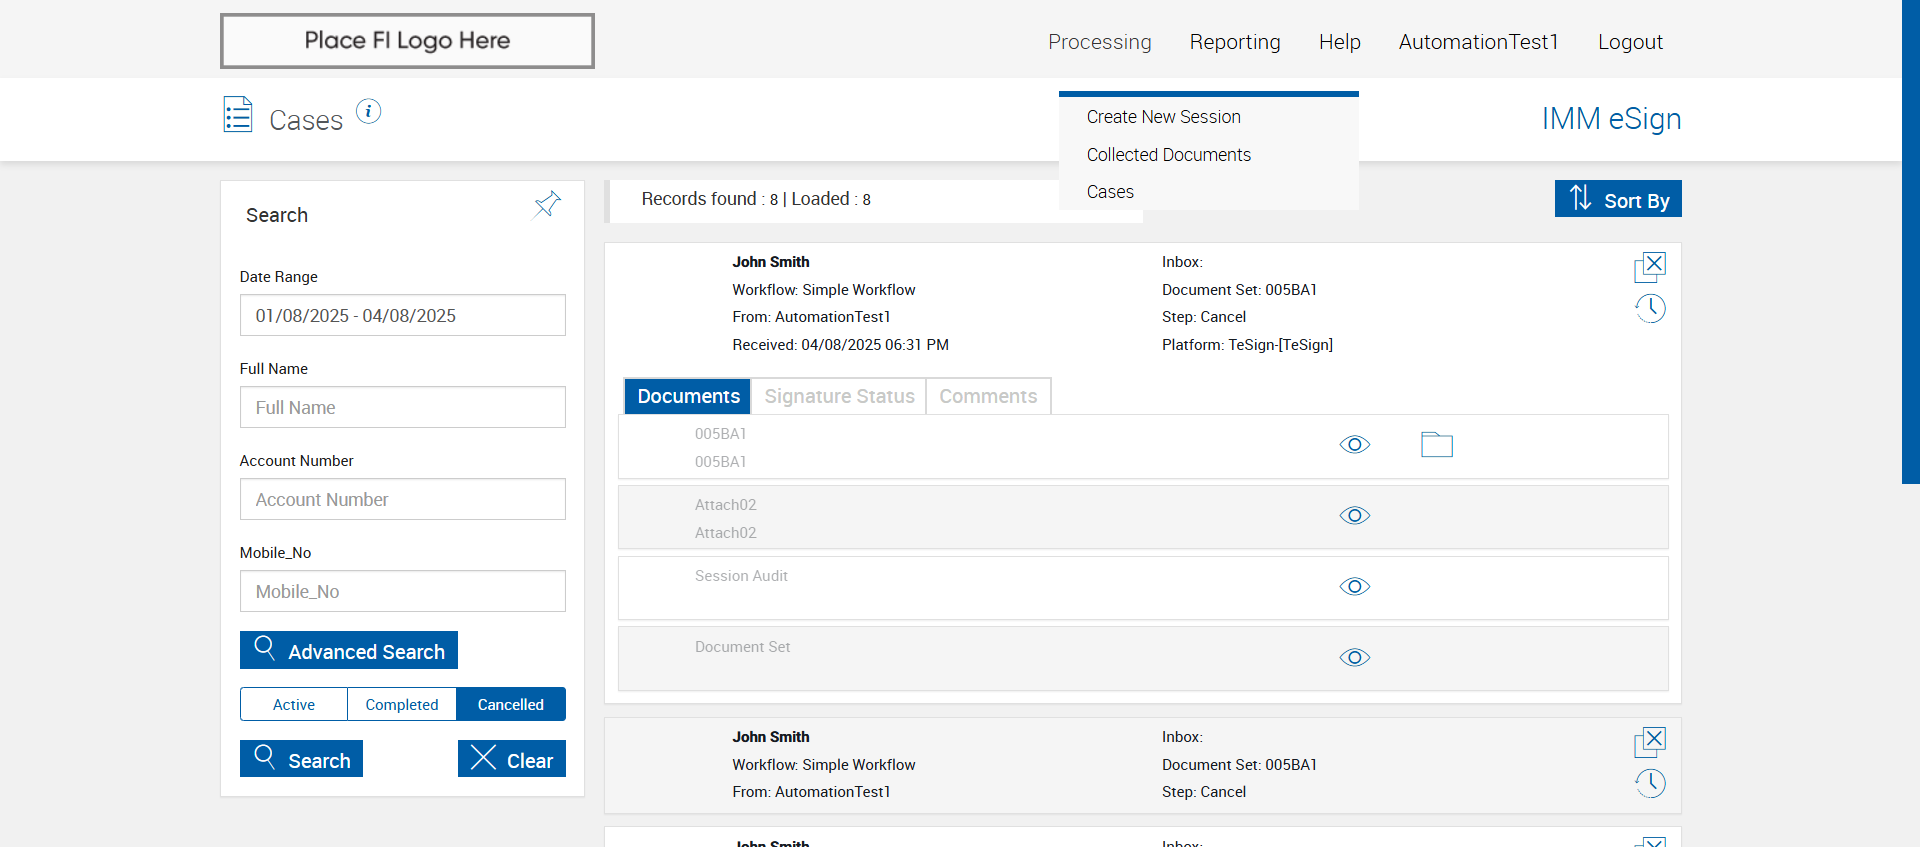View Attach02 document via eye icon
The width and height of the screenshot is (1920, 847).
(1354, 515)
